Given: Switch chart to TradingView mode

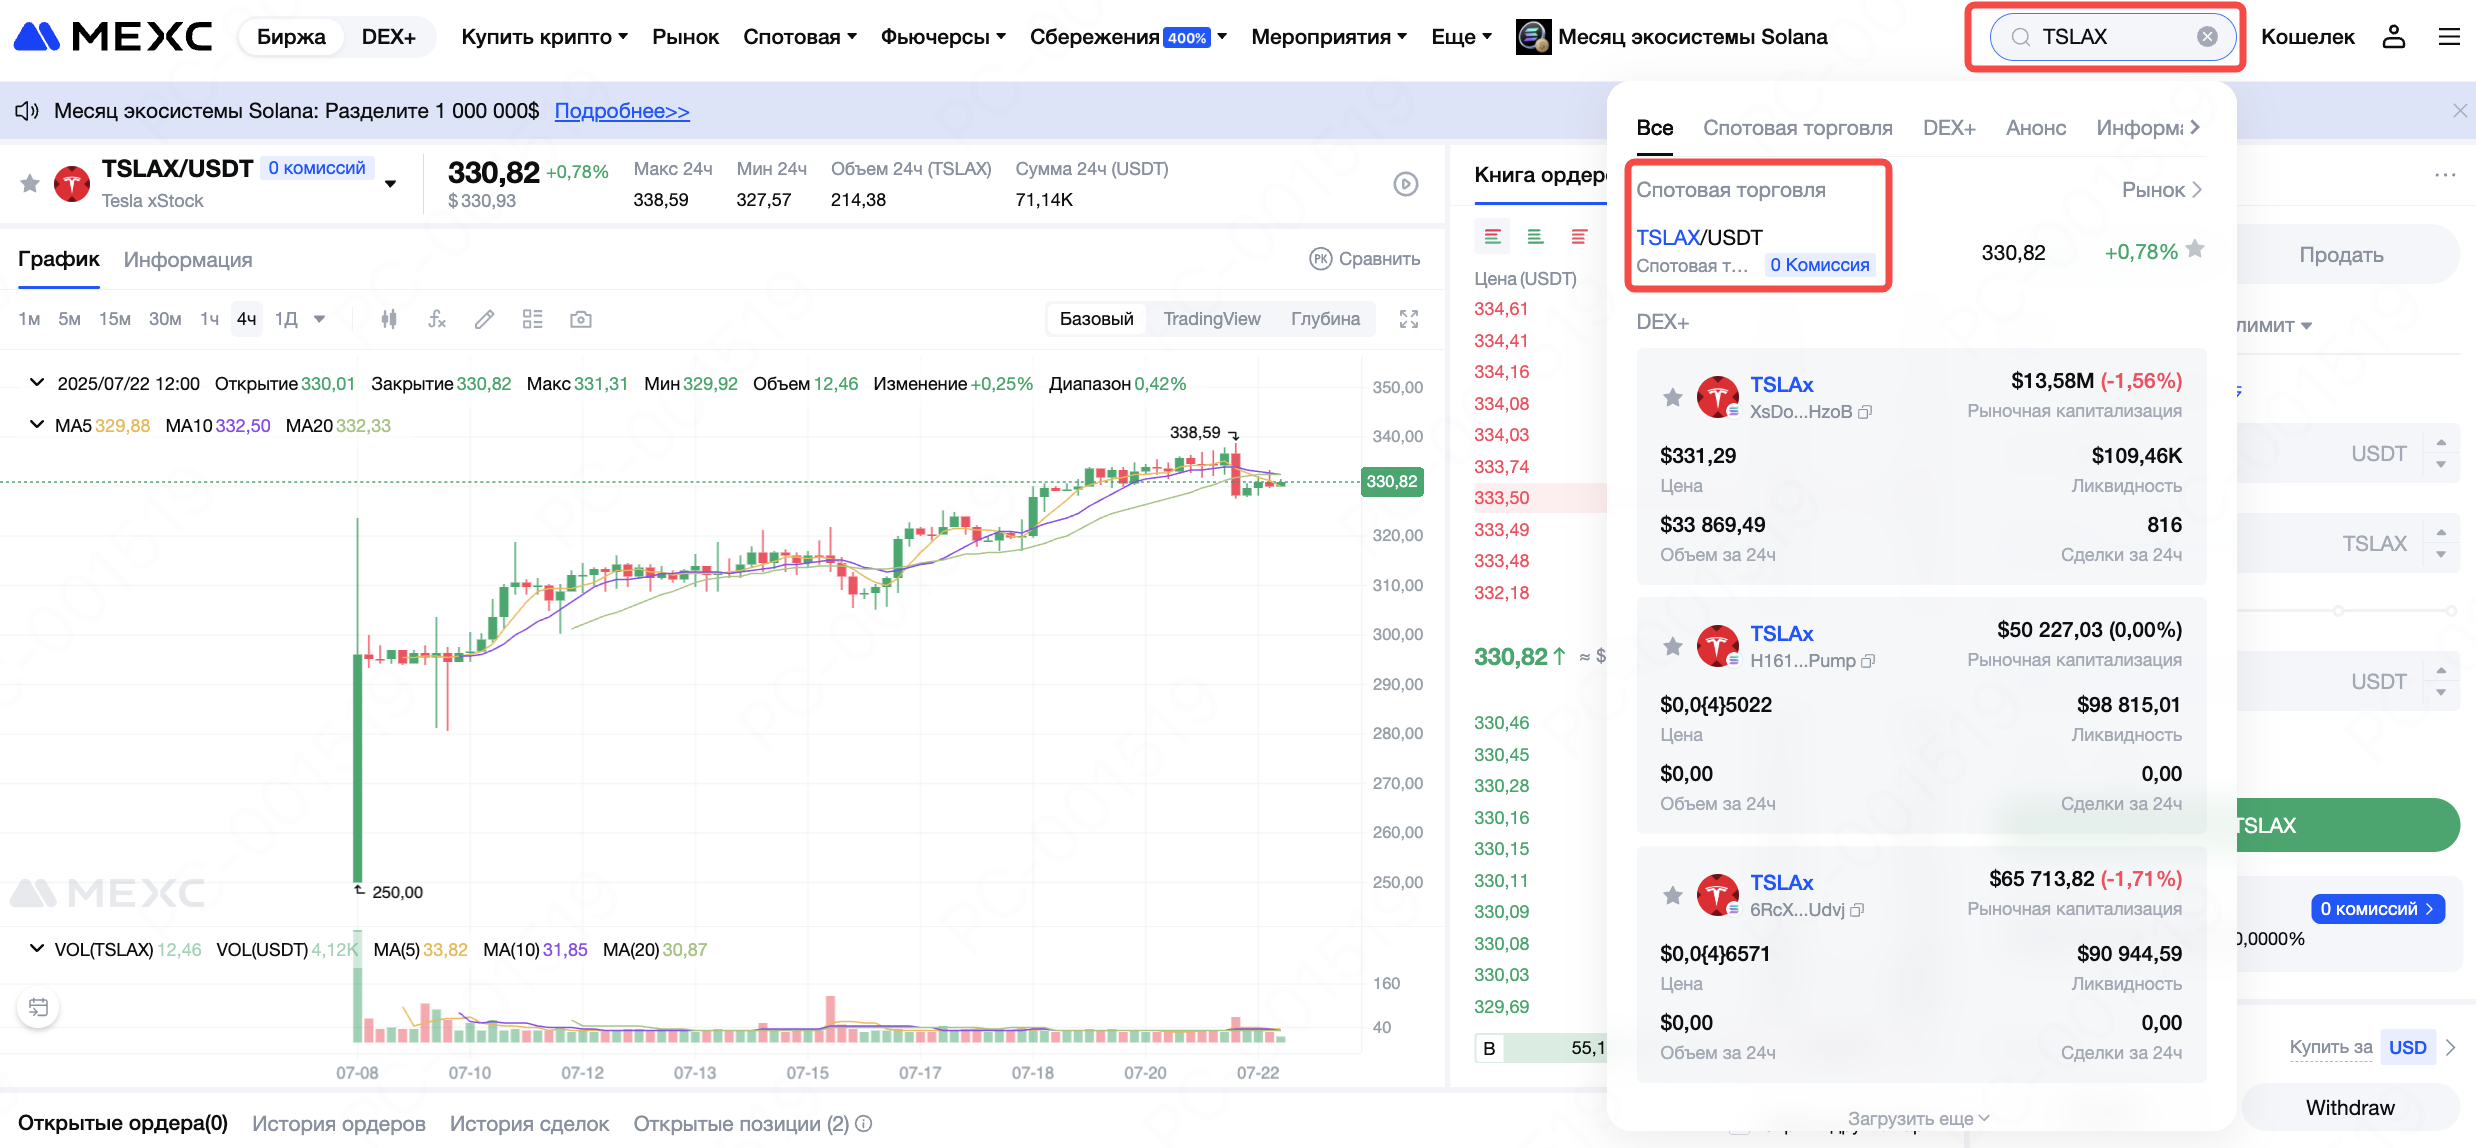Looking at the screenshot, I should [1211, 319].
